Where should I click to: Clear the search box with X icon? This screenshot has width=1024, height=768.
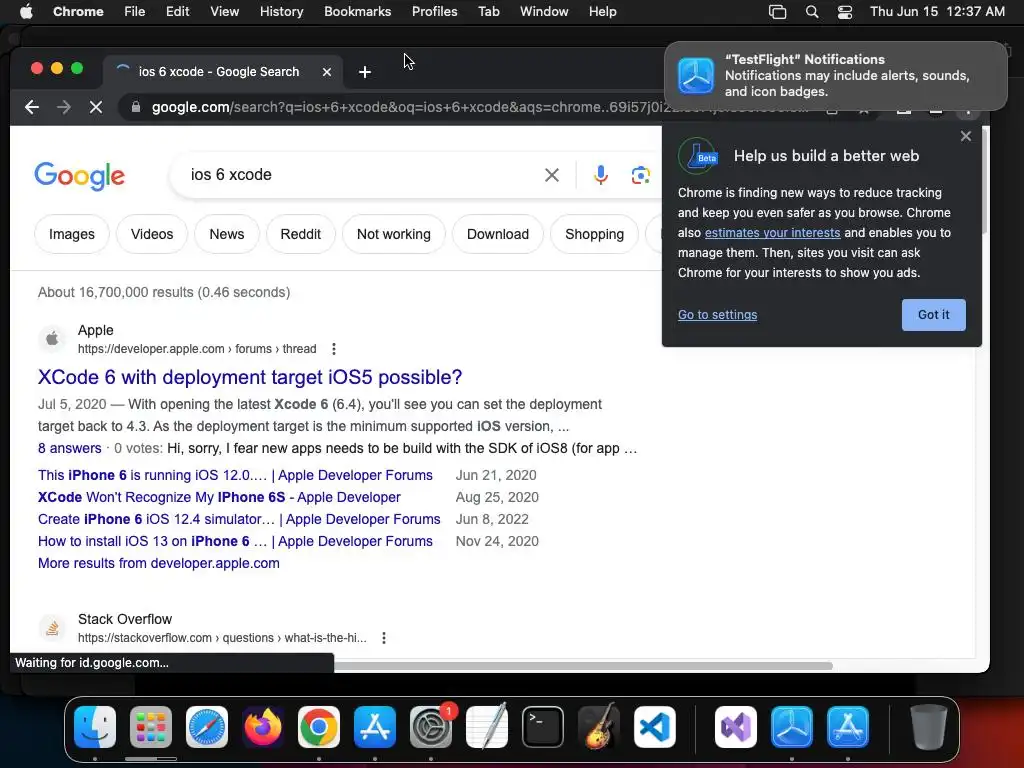pyautogui.click(x=552, y=175)
